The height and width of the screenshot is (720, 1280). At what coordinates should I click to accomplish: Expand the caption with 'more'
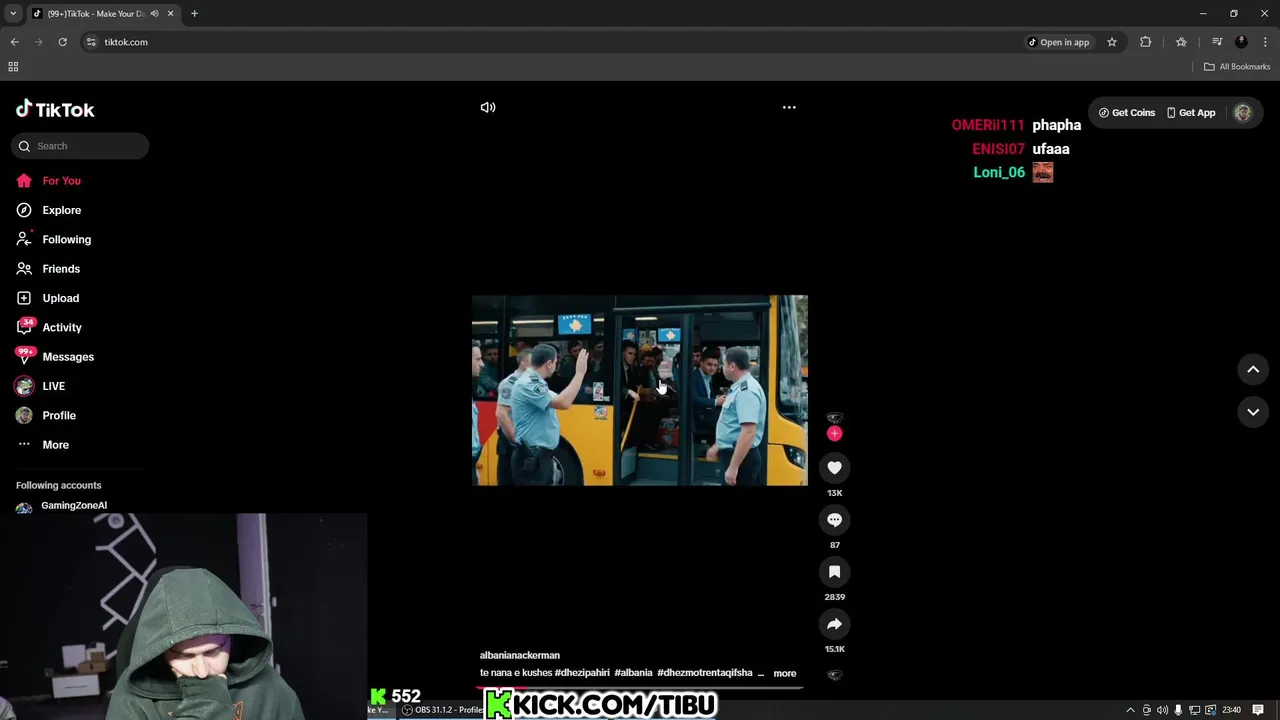pyautogui.click(x=785, y=673)
